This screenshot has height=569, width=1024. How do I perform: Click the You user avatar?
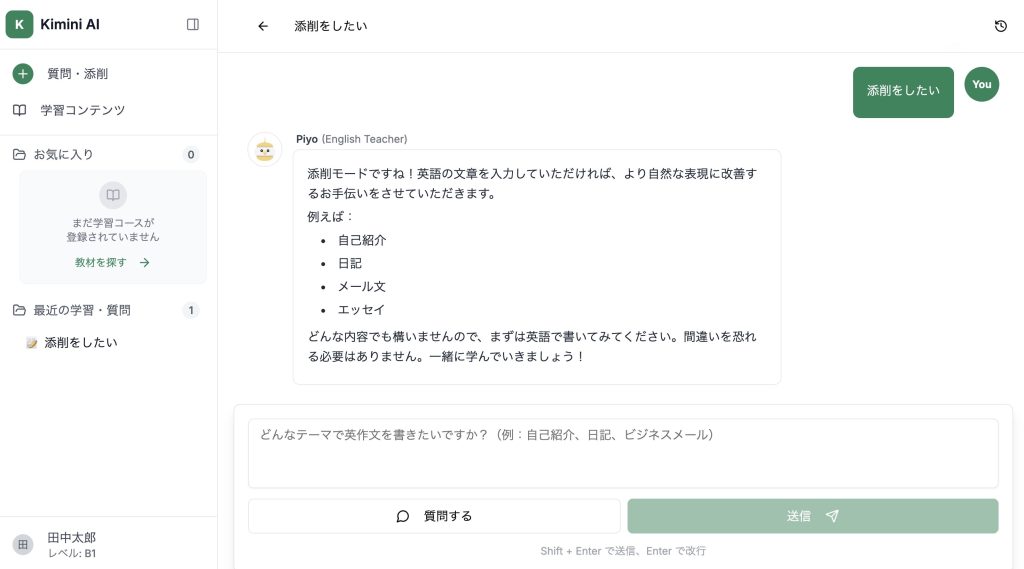[981, 85]
